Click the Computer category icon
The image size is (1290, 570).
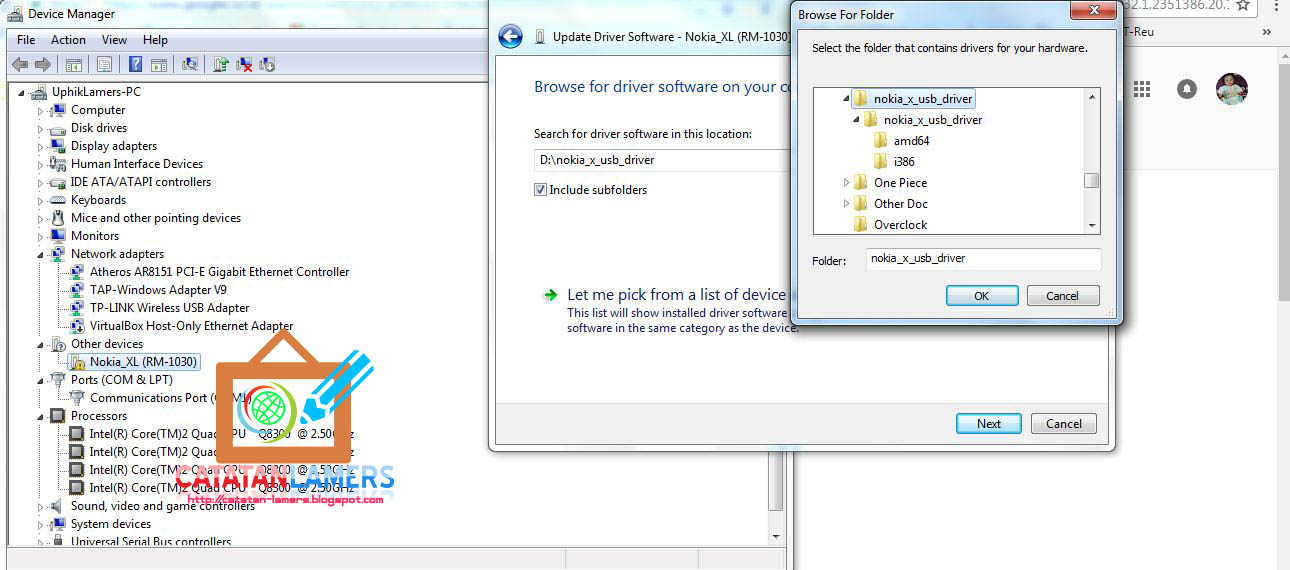click(59, 110)
